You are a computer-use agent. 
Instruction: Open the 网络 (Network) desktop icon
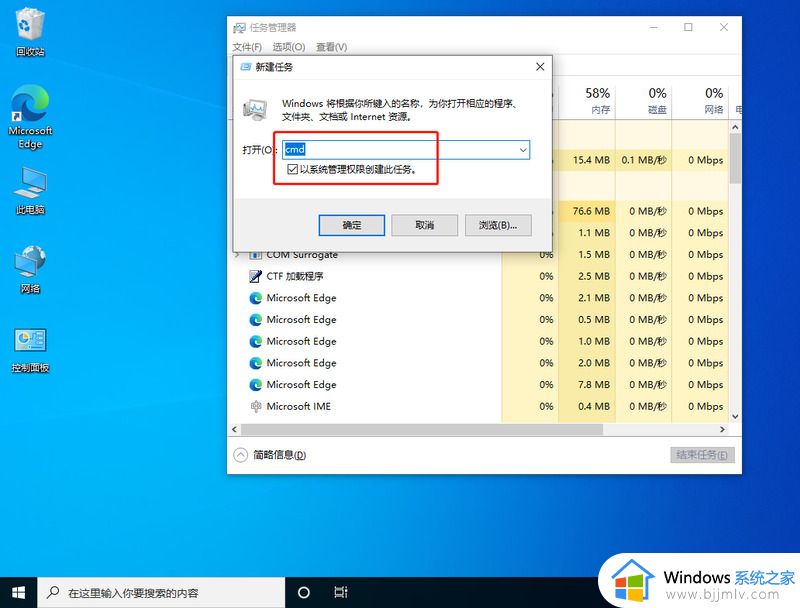click(x=30, y=269)
